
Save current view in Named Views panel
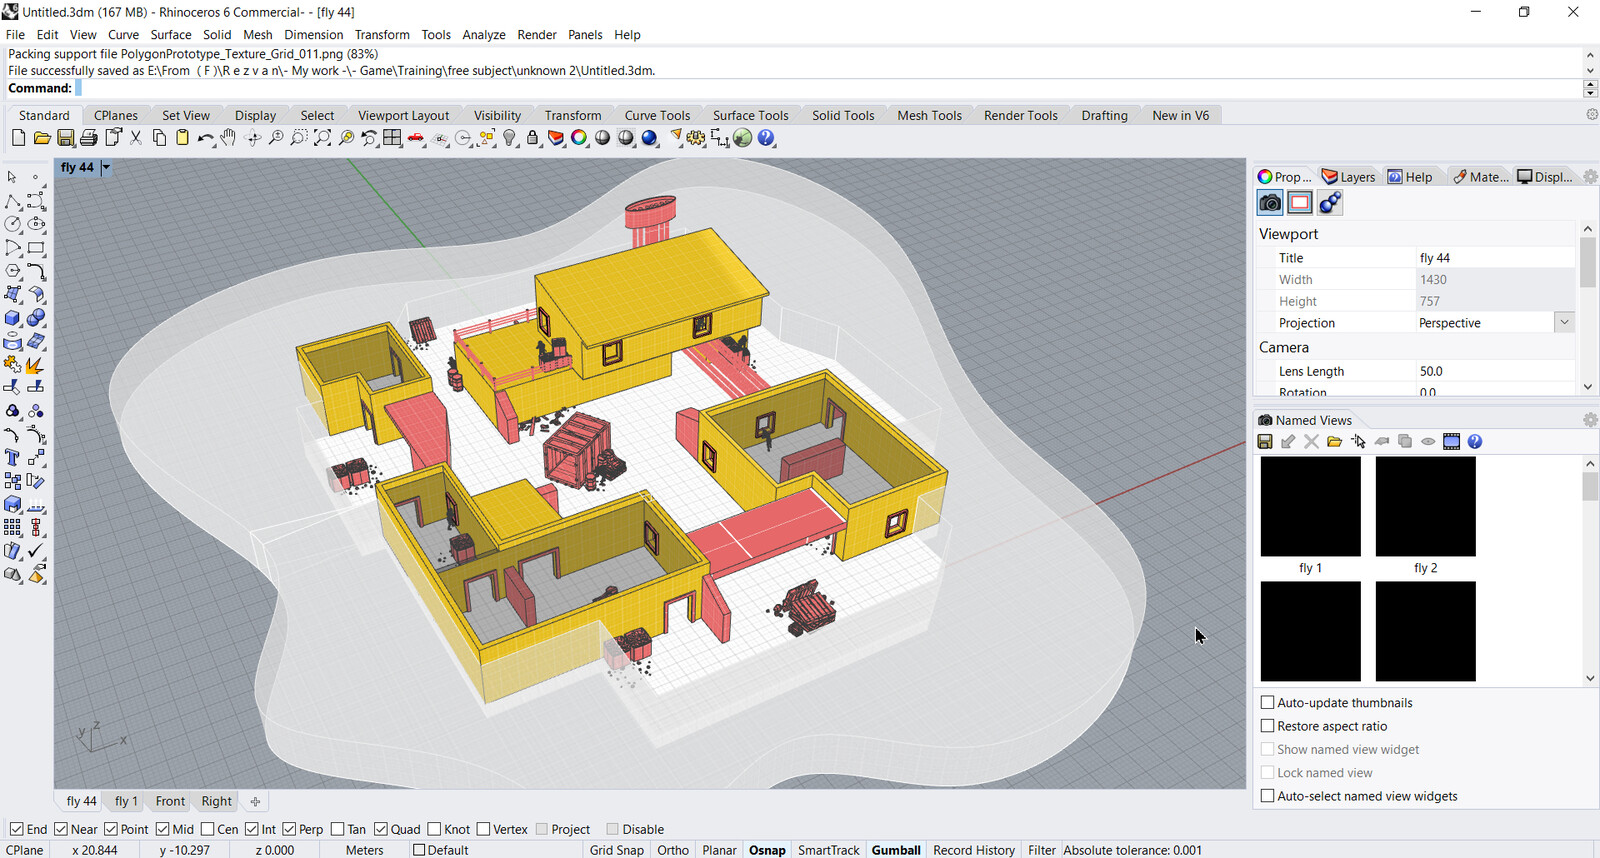click(x=1265, y=441)
